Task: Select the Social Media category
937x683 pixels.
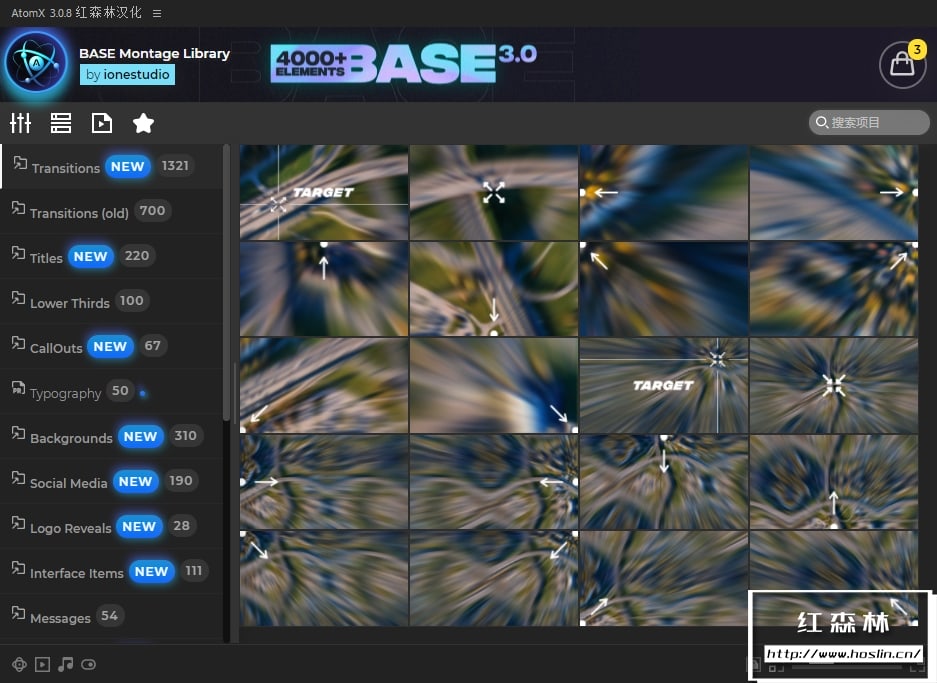Action: point(112,482)
